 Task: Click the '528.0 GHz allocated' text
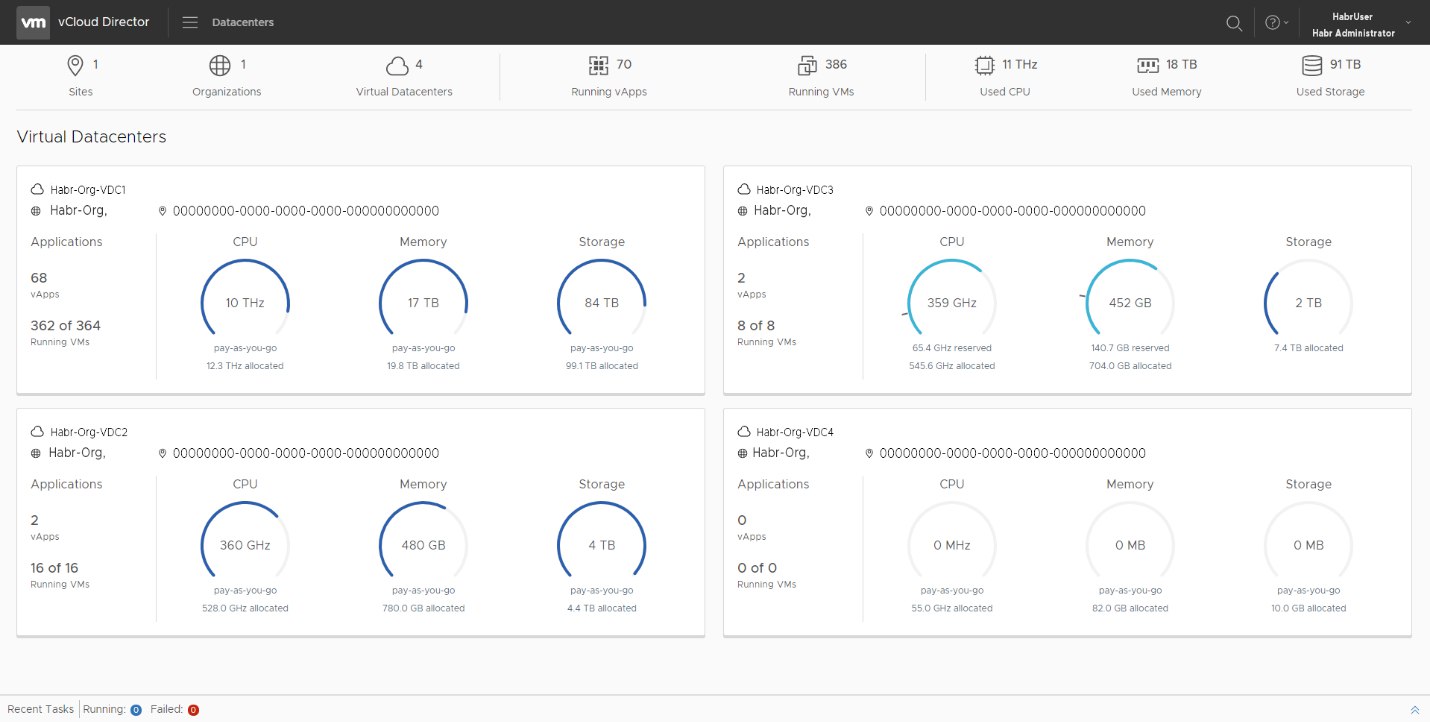point(245,608)
